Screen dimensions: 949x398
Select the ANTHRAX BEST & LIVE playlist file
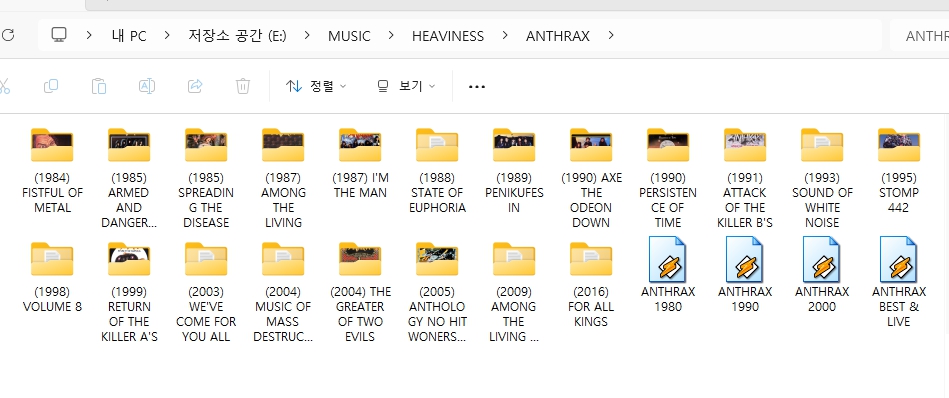pyautogui.click(x=899, y=281)
